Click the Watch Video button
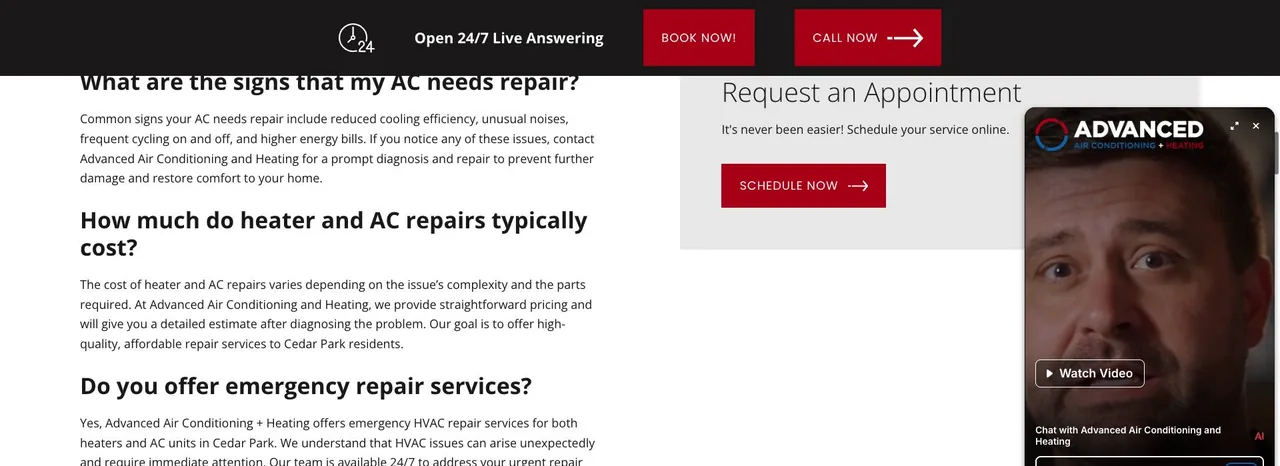Image resolution: width=1280 pixels, height=466 pixels. click(1090, 373)
